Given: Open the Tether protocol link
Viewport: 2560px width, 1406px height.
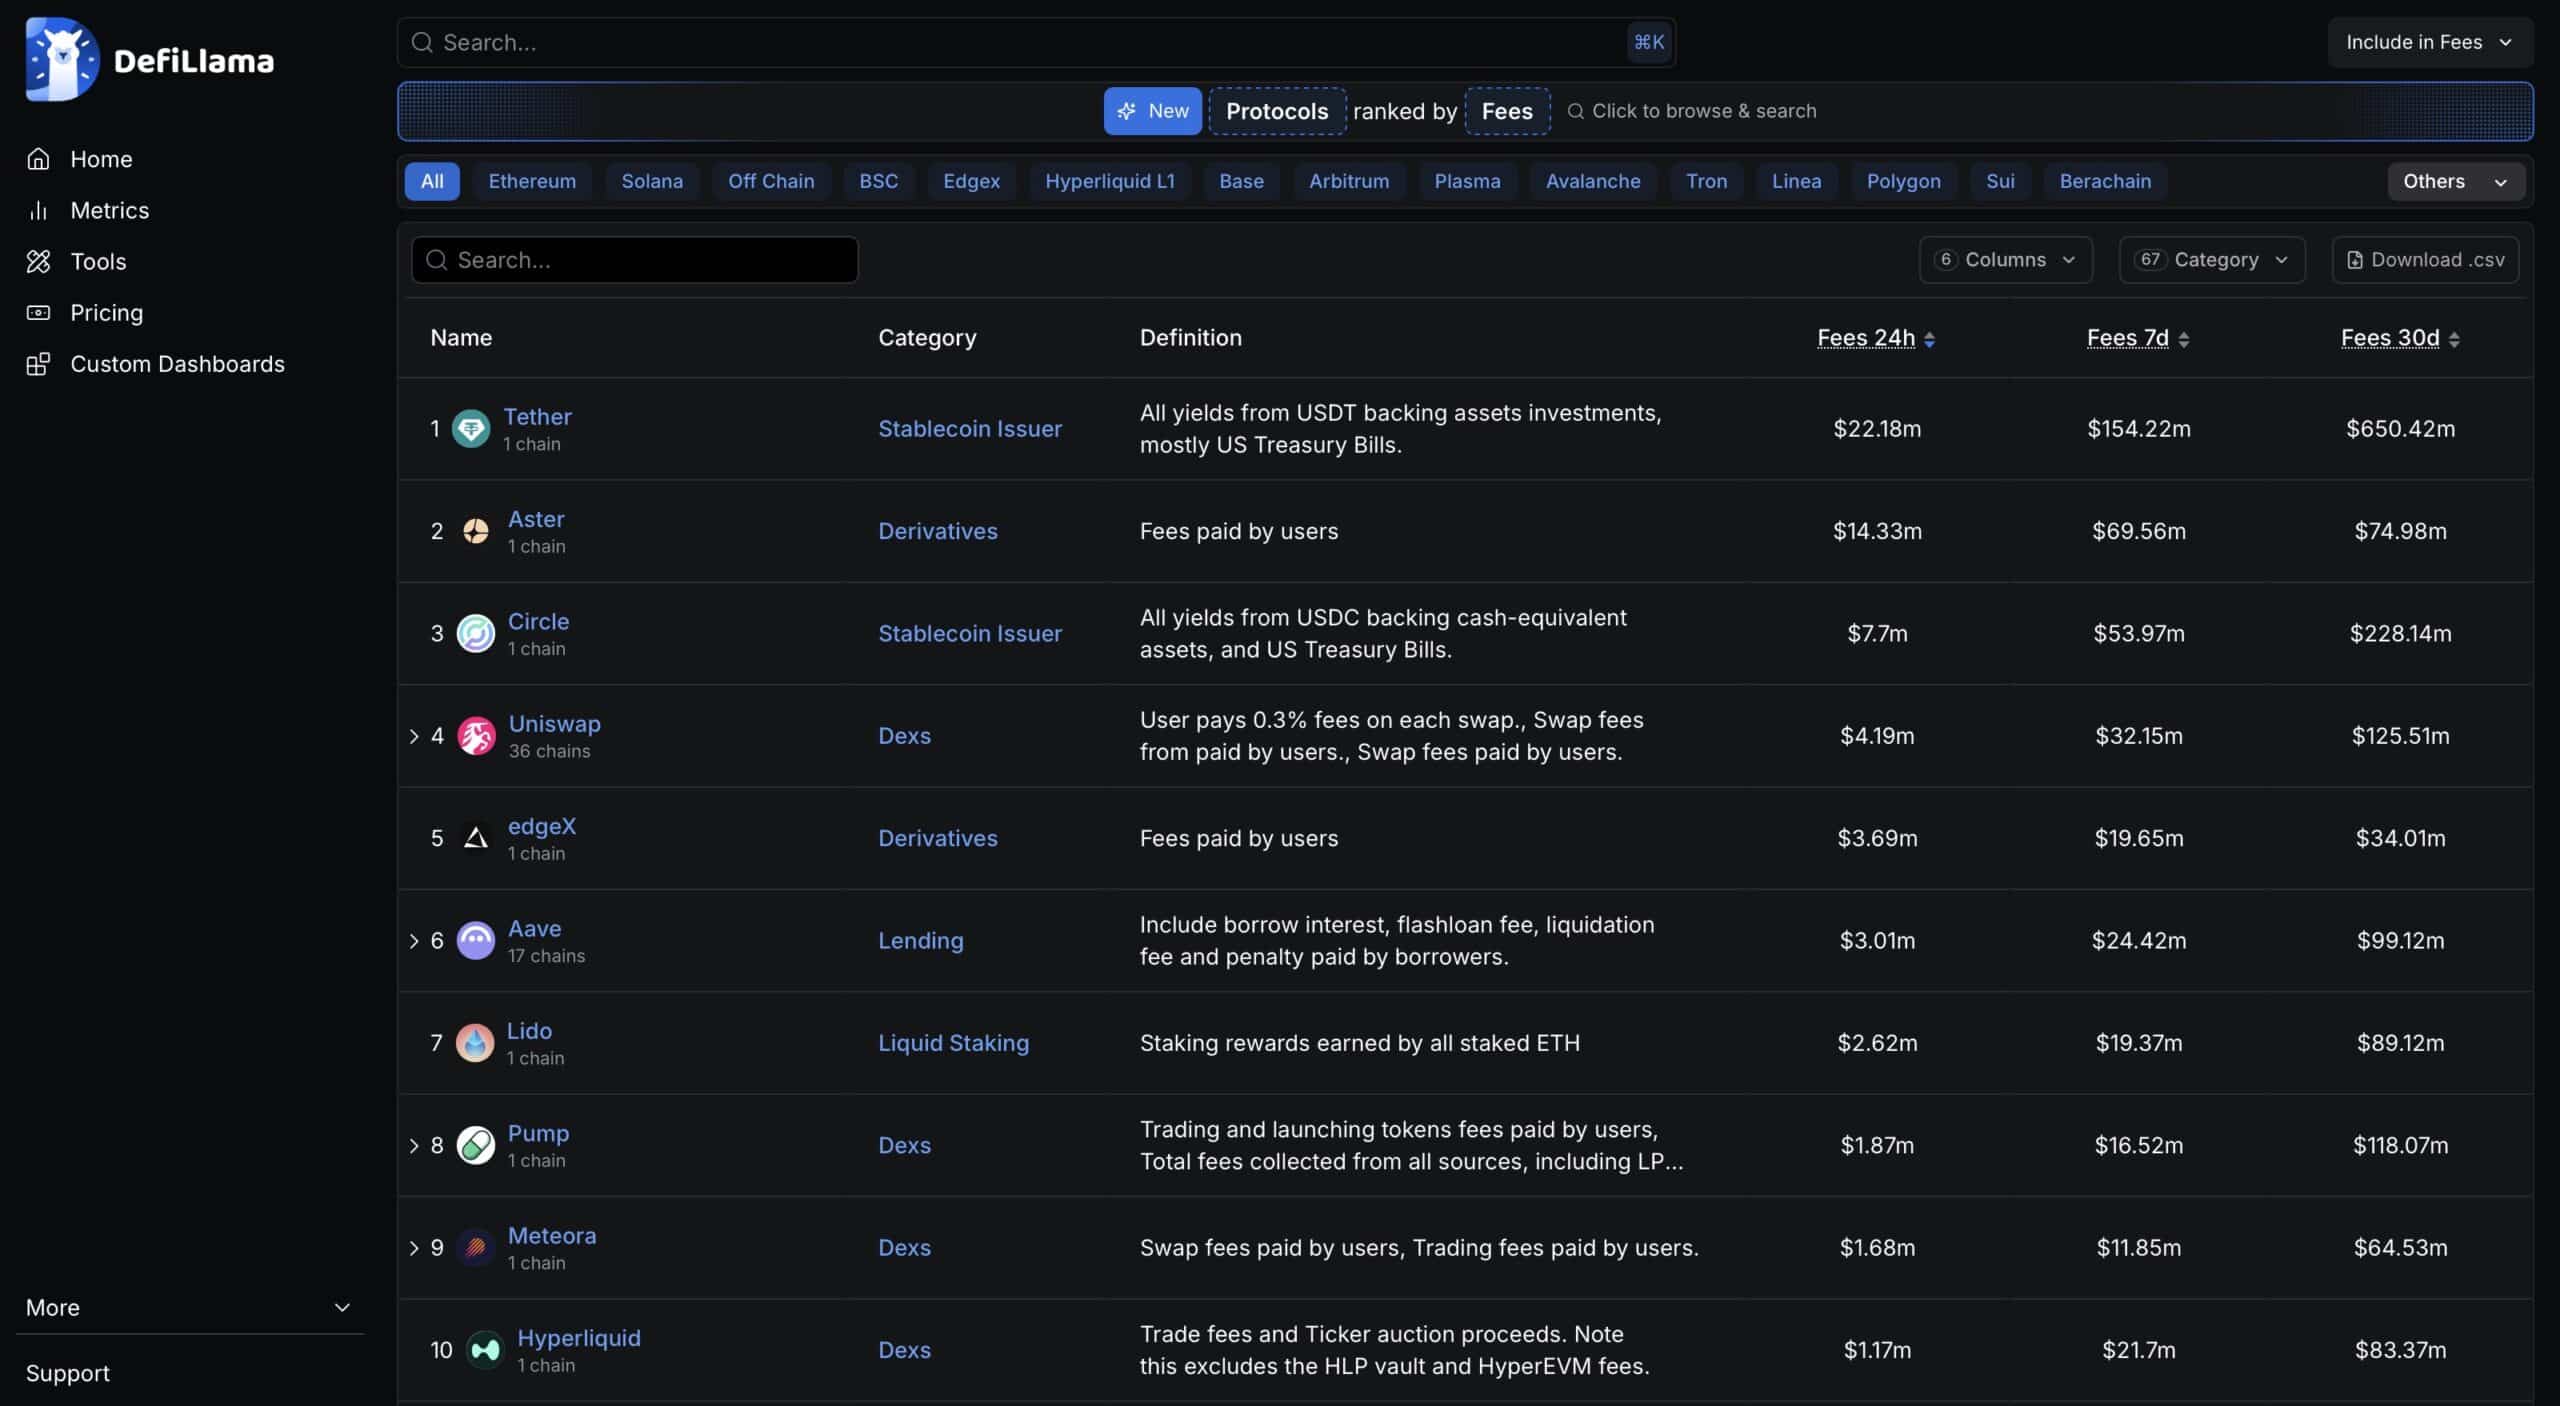Looking at the screenshot, I should (537, 416).
